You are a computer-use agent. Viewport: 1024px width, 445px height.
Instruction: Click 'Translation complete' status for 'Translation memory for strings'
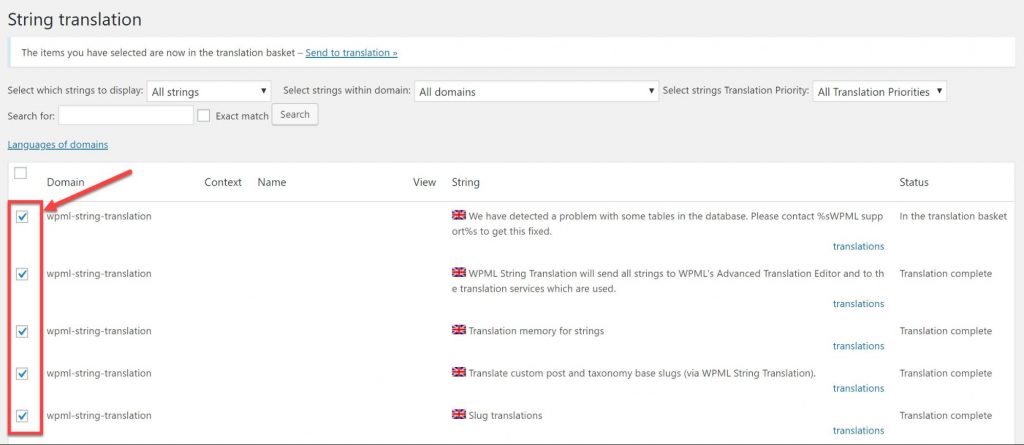[x=946, y=331]
